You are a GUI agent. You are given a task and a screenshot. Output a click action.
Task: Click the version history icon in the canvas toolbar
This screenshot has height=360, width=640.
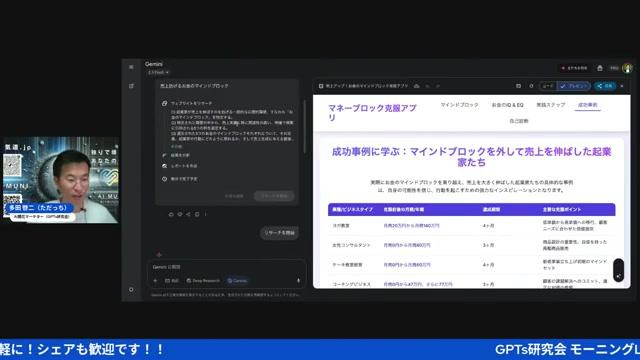coord(531,86)
